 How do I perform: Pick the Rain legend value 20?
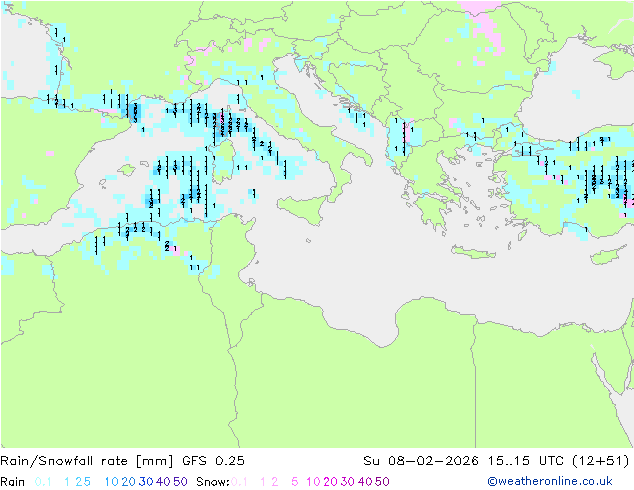tap(129, 482)
